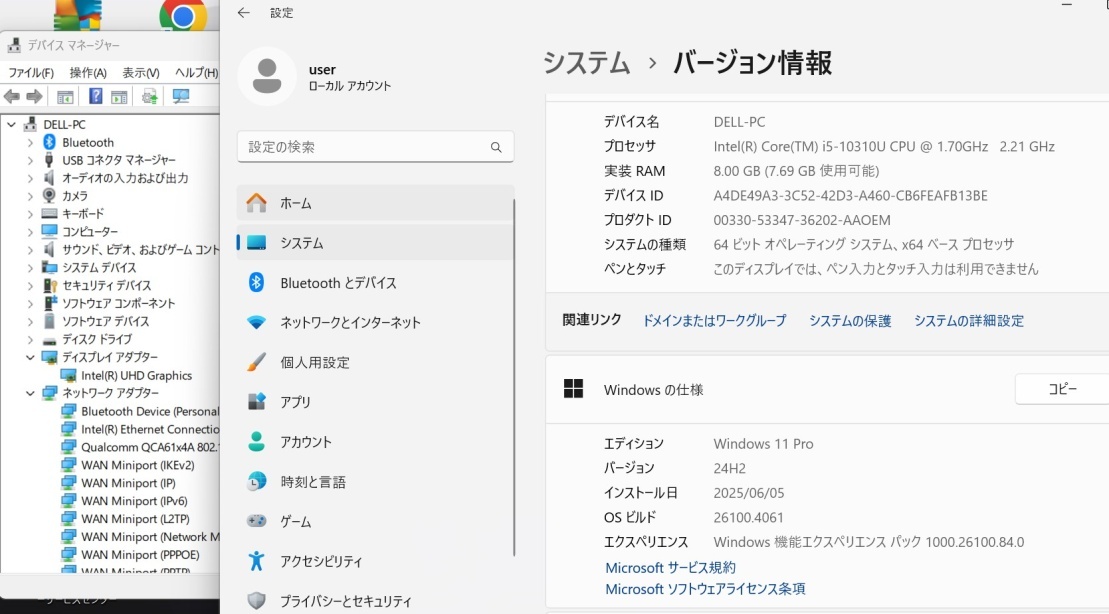Click the 24H2 version value
Screen dimensions: 1109x614
tap(729, 468)
